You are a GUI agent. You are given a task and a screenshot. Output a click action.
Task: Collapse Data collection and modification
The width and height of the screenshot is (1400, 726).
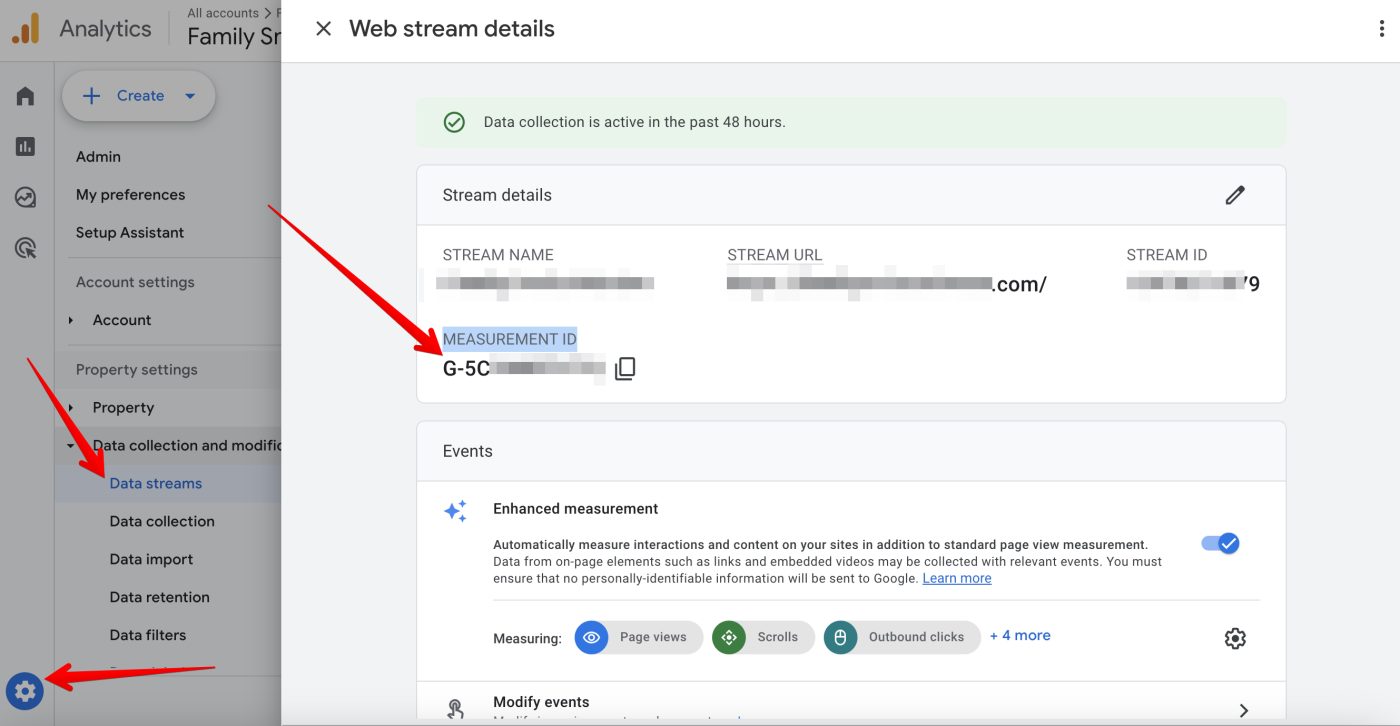pos(70,445)
